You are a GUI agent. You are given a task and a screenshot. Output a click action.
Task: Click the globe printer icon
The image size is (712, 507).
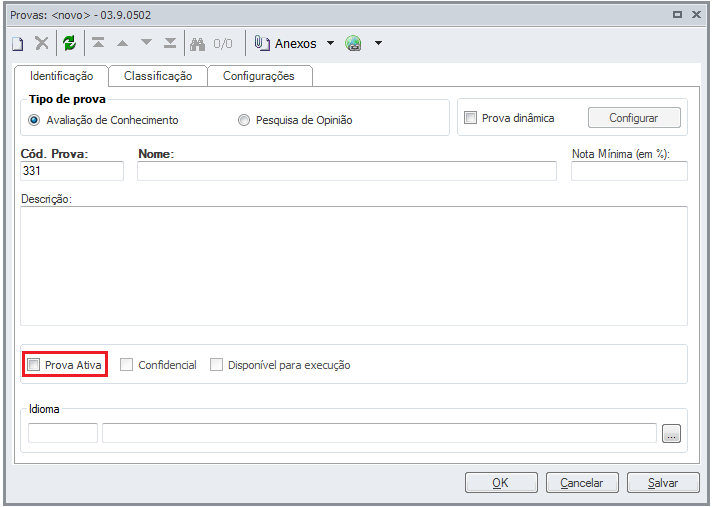(x=353, y=44)
